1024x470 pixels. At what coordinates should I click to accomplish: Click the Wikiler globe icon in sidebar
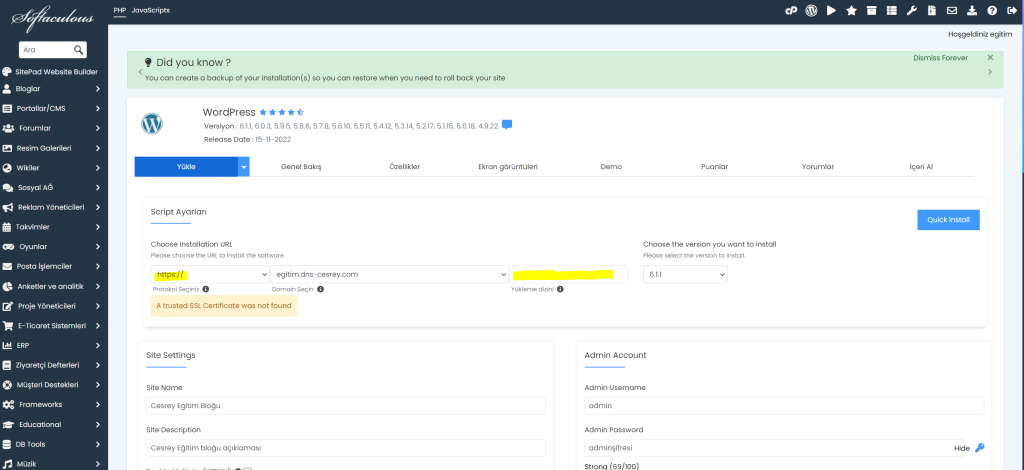tap(7, 168)
